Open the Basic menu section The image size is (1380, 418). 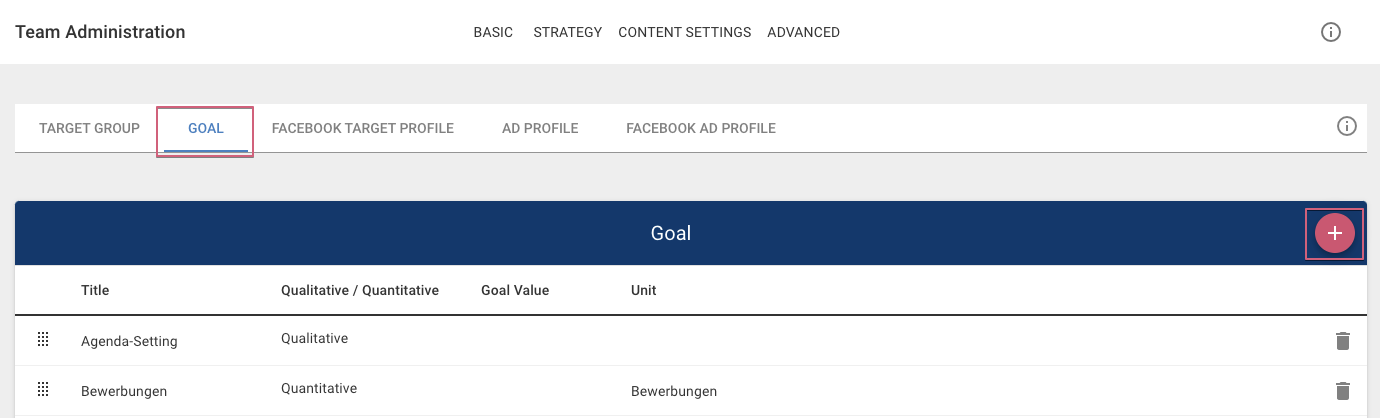(x=493, y=32)
